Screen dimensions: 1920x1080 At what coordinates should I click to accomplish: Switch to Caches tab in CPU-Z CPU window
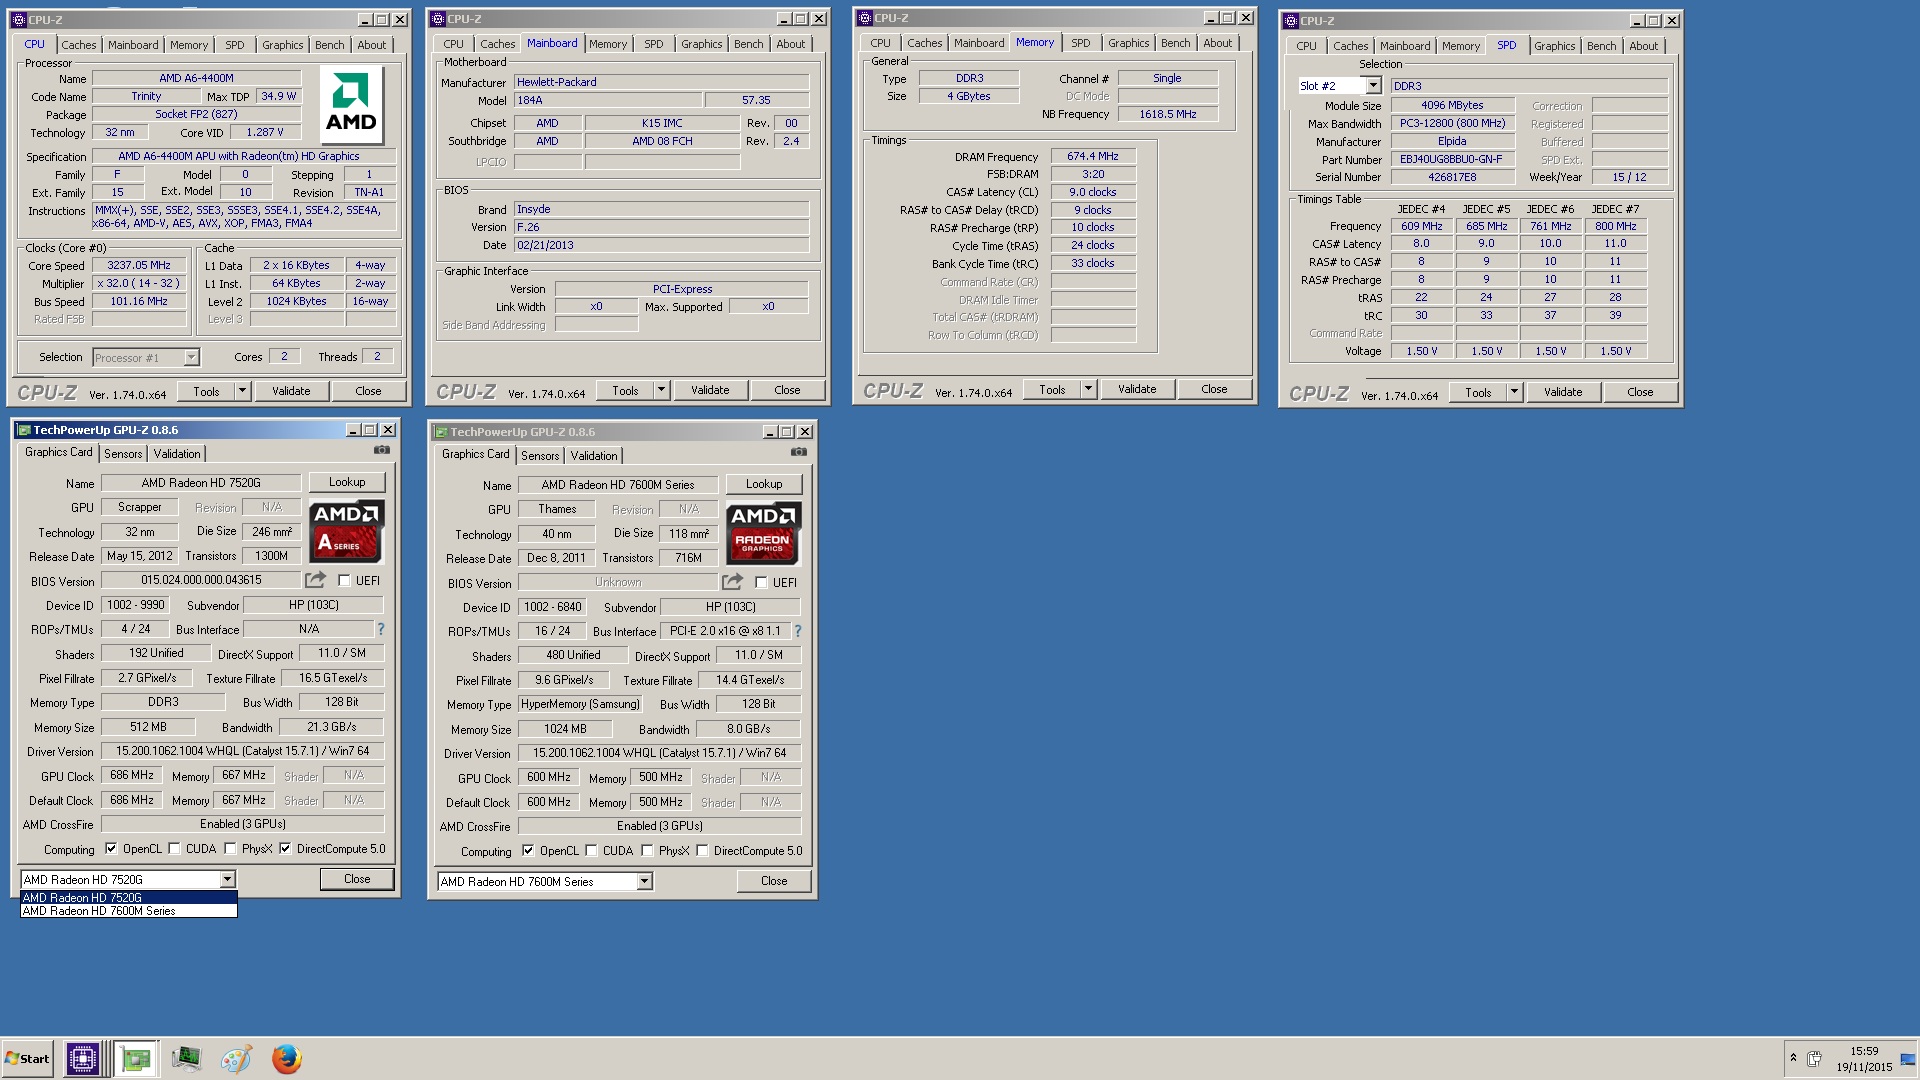click(78, 45)
